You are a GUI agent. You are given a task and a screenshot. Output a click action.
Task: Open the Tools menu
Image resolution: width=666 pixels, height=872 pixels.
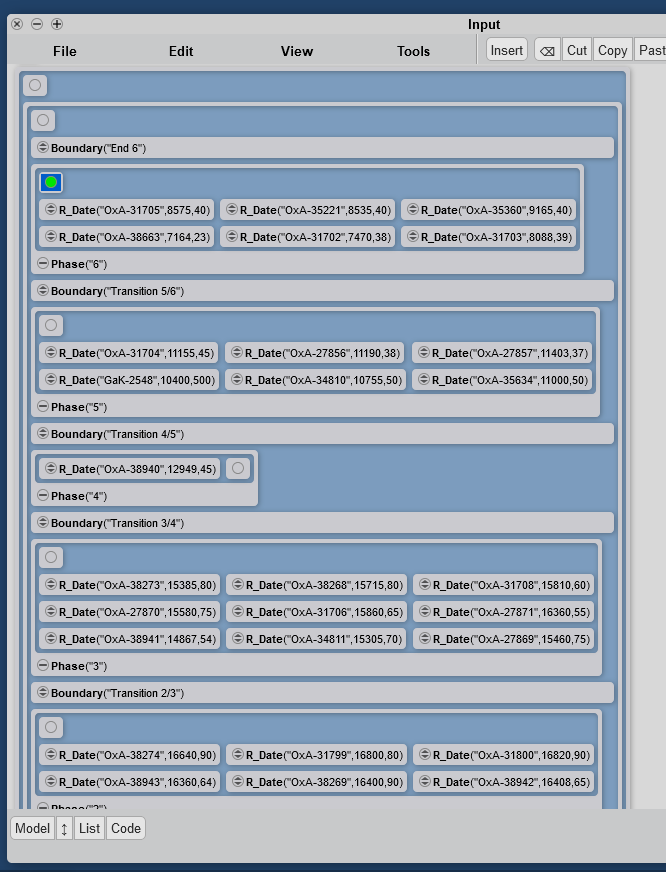(x=413, y=51)
